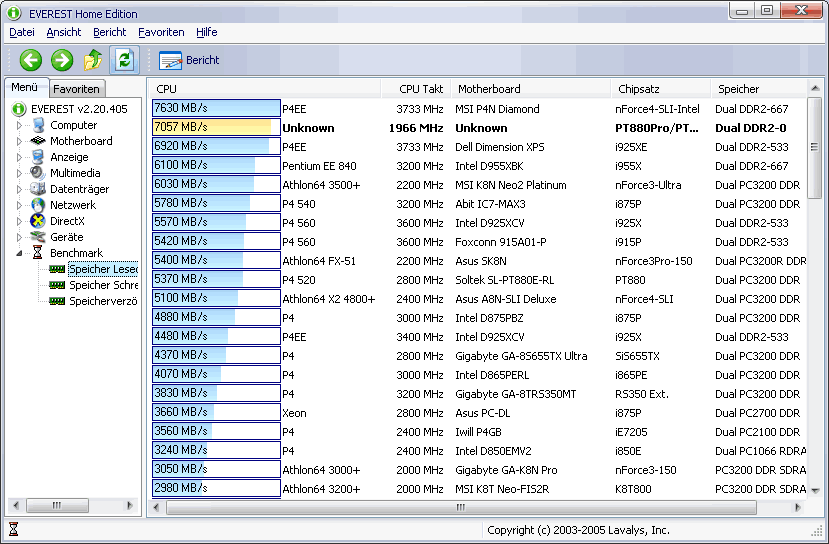The image size is (829, 544).
Task: Sort by the Chipsatz column header
Action: (x=661, y=89)
